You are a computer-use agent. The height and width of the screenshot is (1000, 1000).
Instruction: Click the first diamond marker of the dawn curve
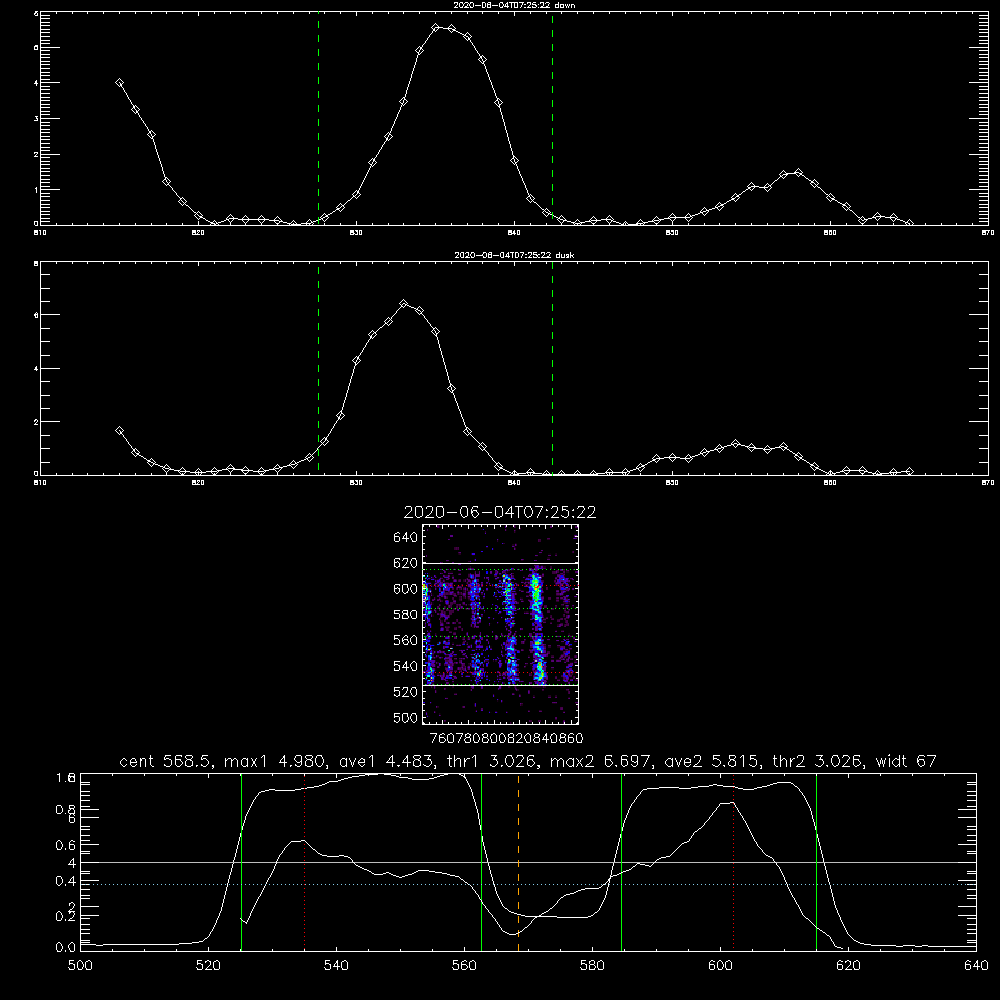[x=119, y=82]
